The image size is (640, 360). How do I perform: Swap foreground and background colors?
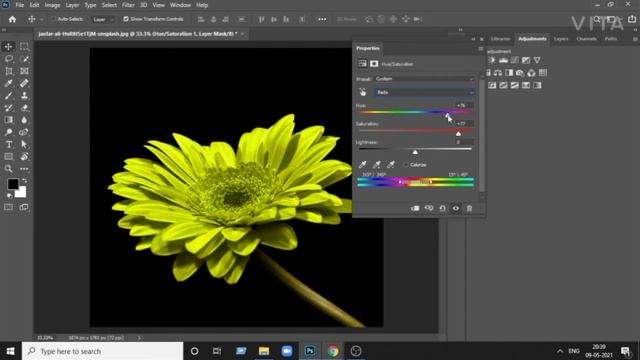pos(24,180)
